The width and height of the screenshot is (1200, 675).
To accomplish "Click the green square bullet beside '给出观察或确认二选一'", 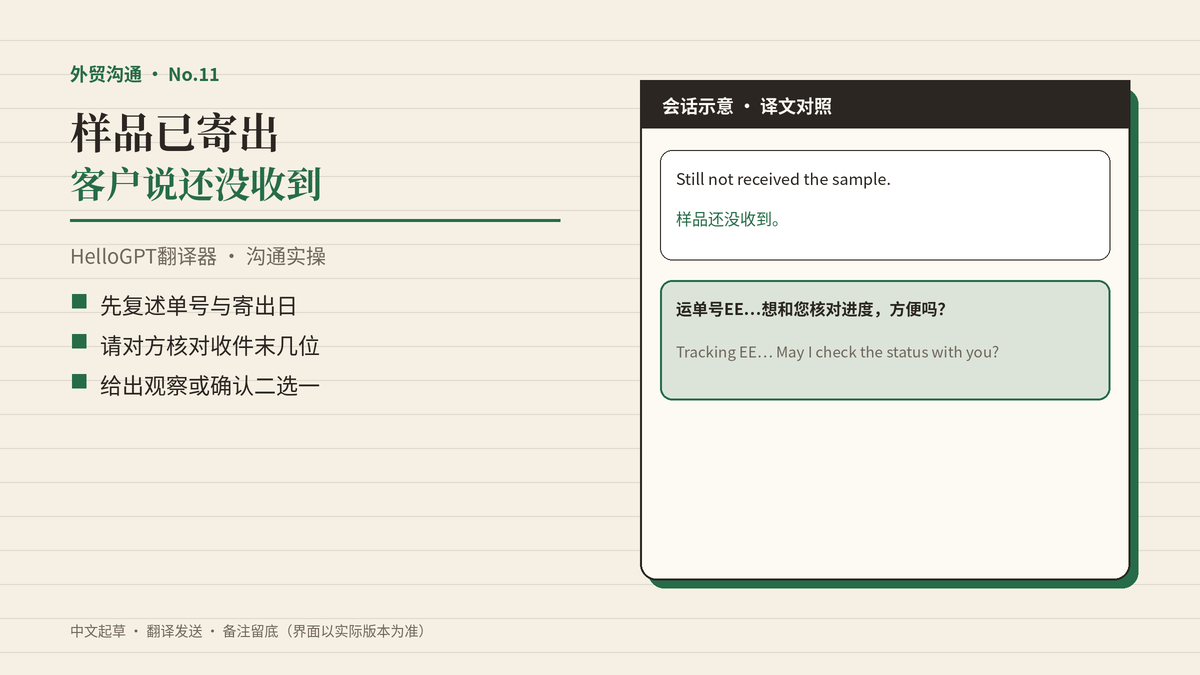I will [x=79, y=381].
